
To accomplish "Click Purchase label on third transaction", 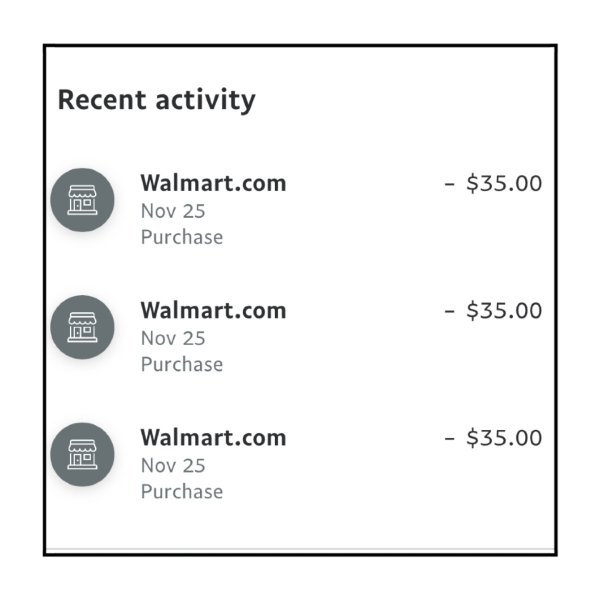I will (182, 492).
